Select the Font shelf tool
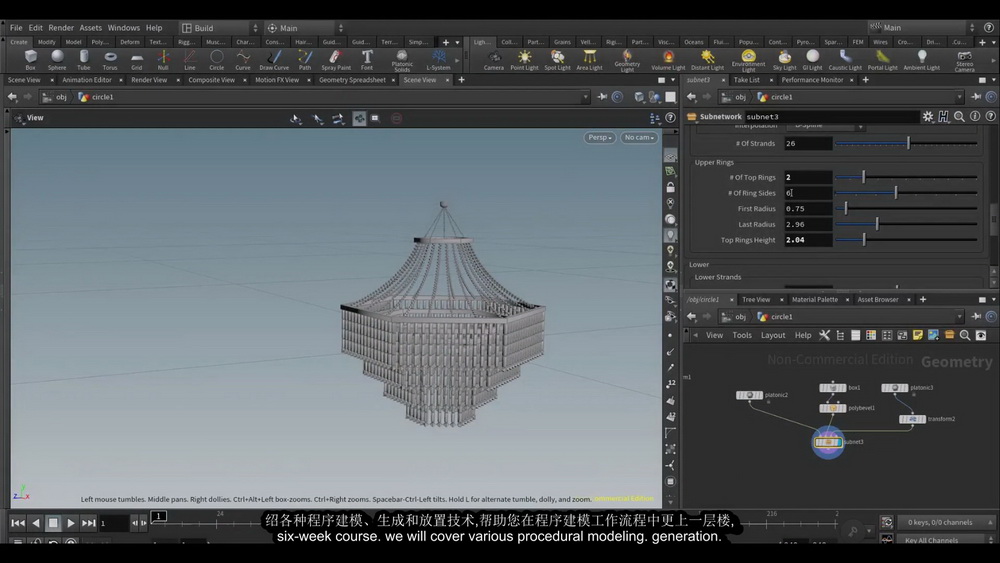 tap(367, 60)
